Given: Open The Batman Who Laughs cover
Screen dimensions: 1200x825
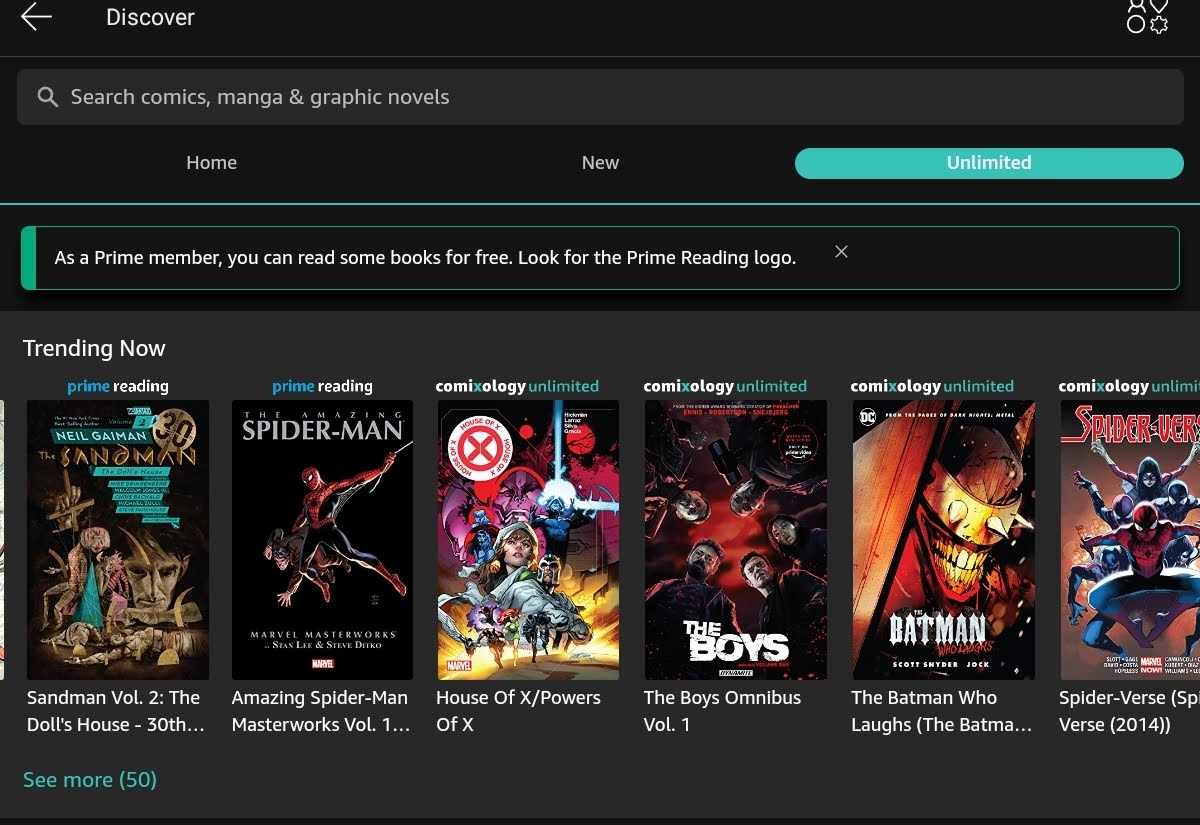Looking at the screenshot, I should (x=943, y=540).
